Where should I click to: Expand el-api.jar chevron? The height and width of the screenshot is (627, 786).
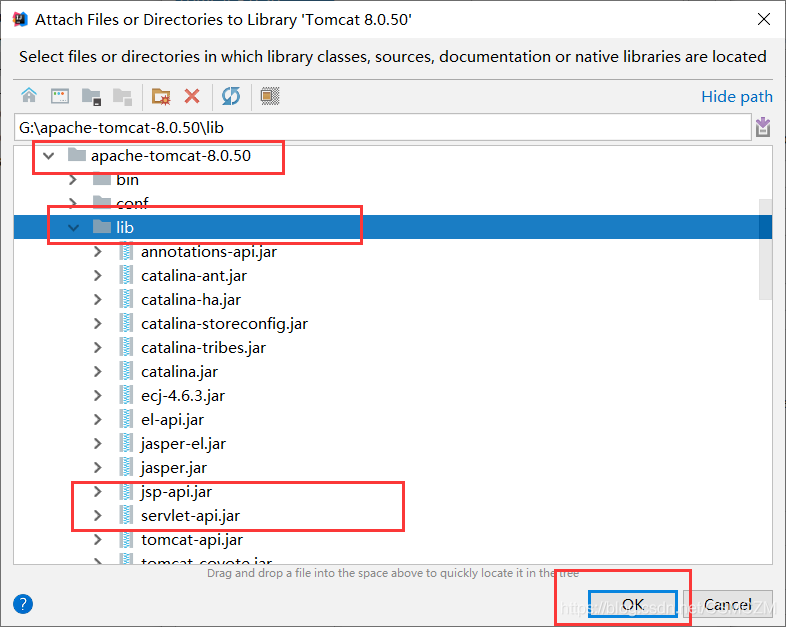98,420
